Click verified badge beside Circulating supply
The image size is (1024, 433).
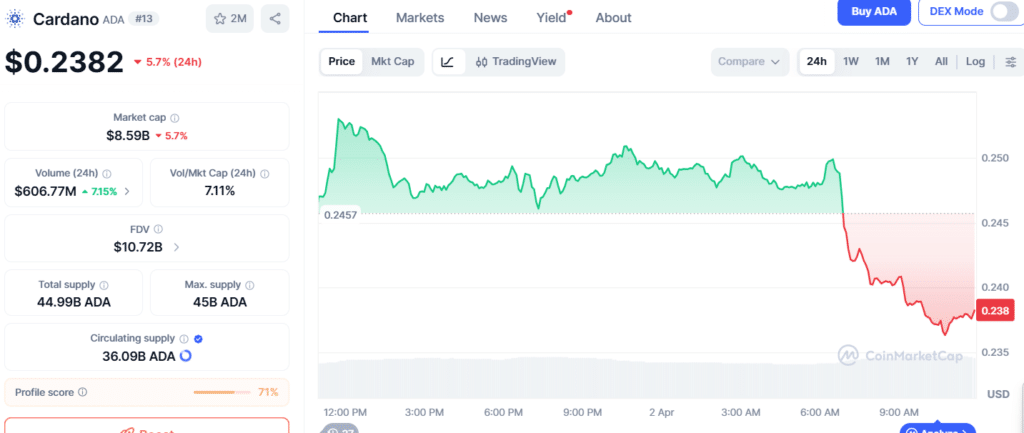pos(197,339)
